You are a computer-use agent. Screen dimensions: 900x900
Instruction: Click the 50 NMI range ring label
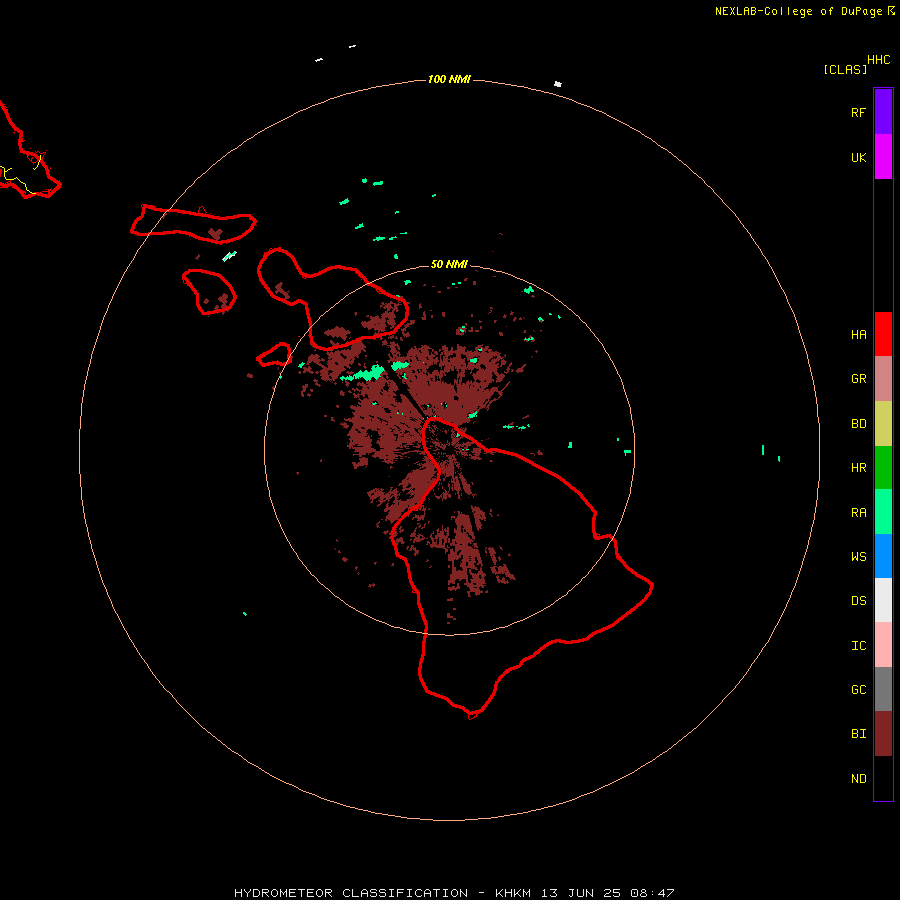(449, 264)
